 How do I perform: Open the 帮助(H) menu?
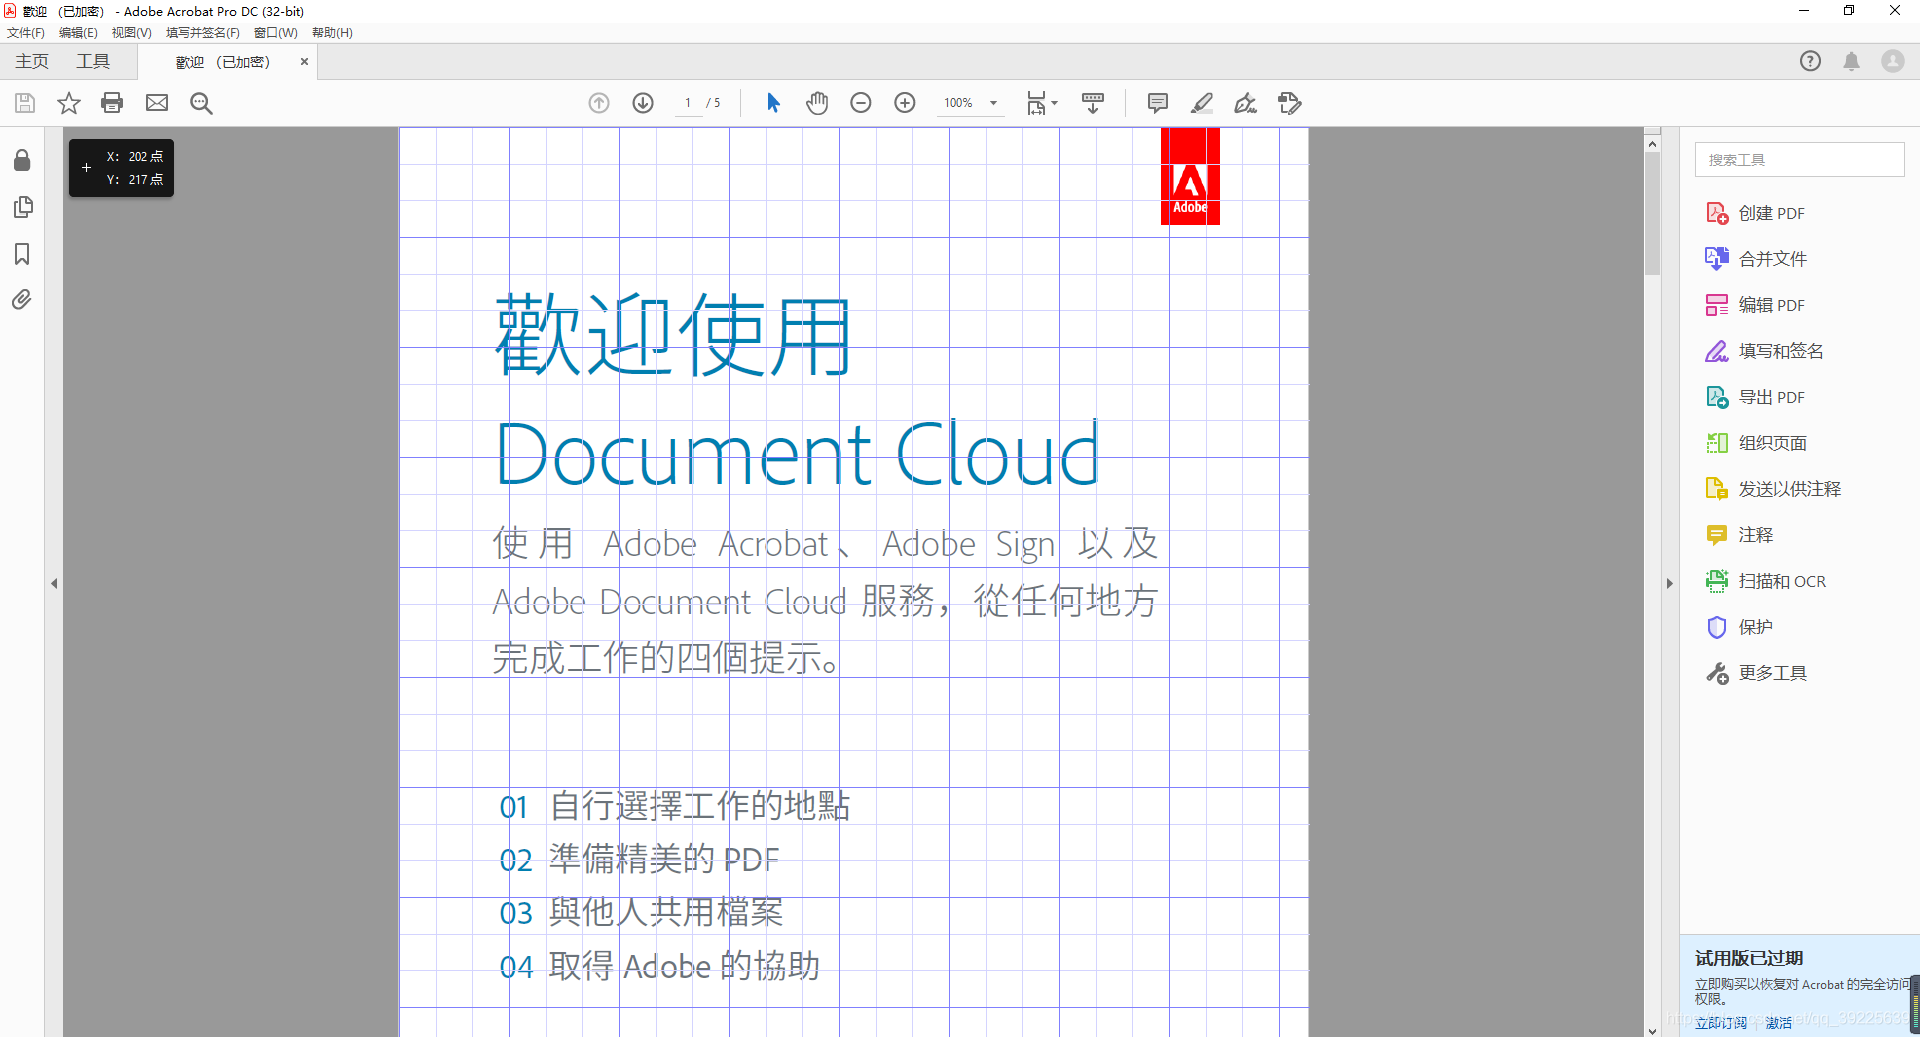(332, 32)
